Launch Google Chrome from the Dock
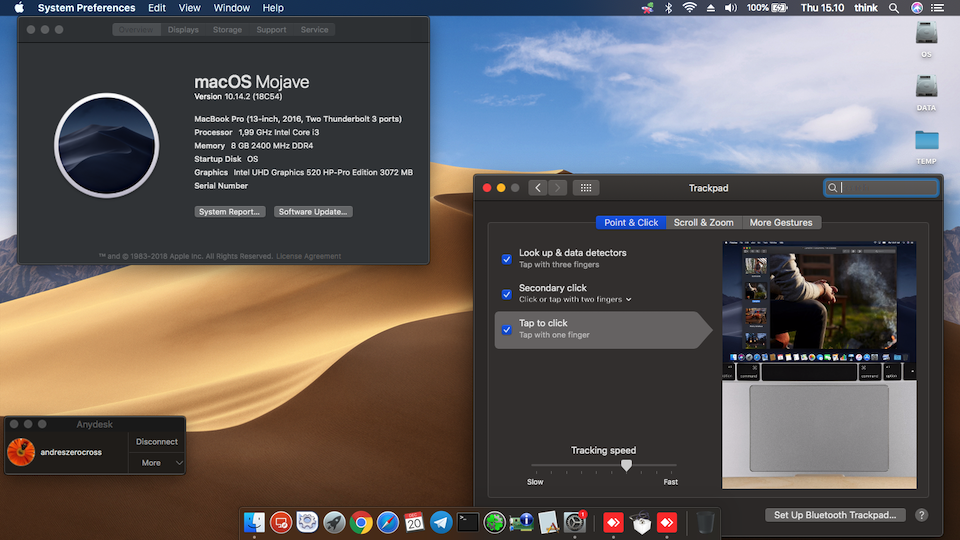The height and width of the screenshot is (540, 960). click(x=361, y=522)
